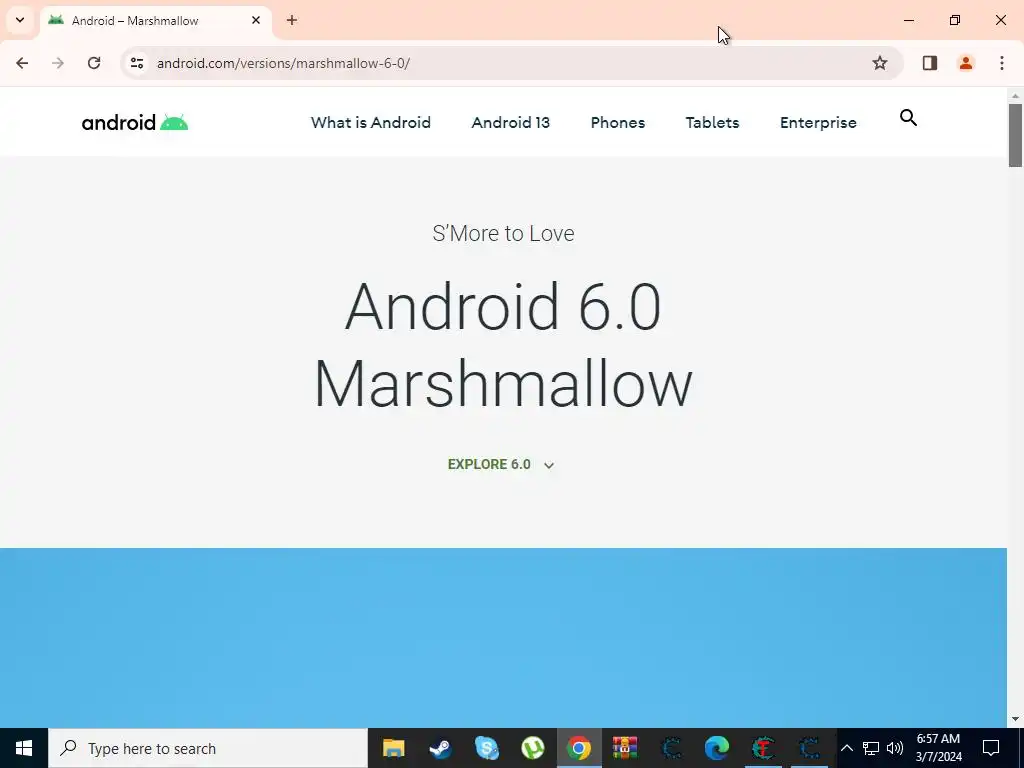Viewport: 1024px width, 768px height.
Task: Click the Android 6.0 Marshmallow heading
Action: [x=503, y=344]
